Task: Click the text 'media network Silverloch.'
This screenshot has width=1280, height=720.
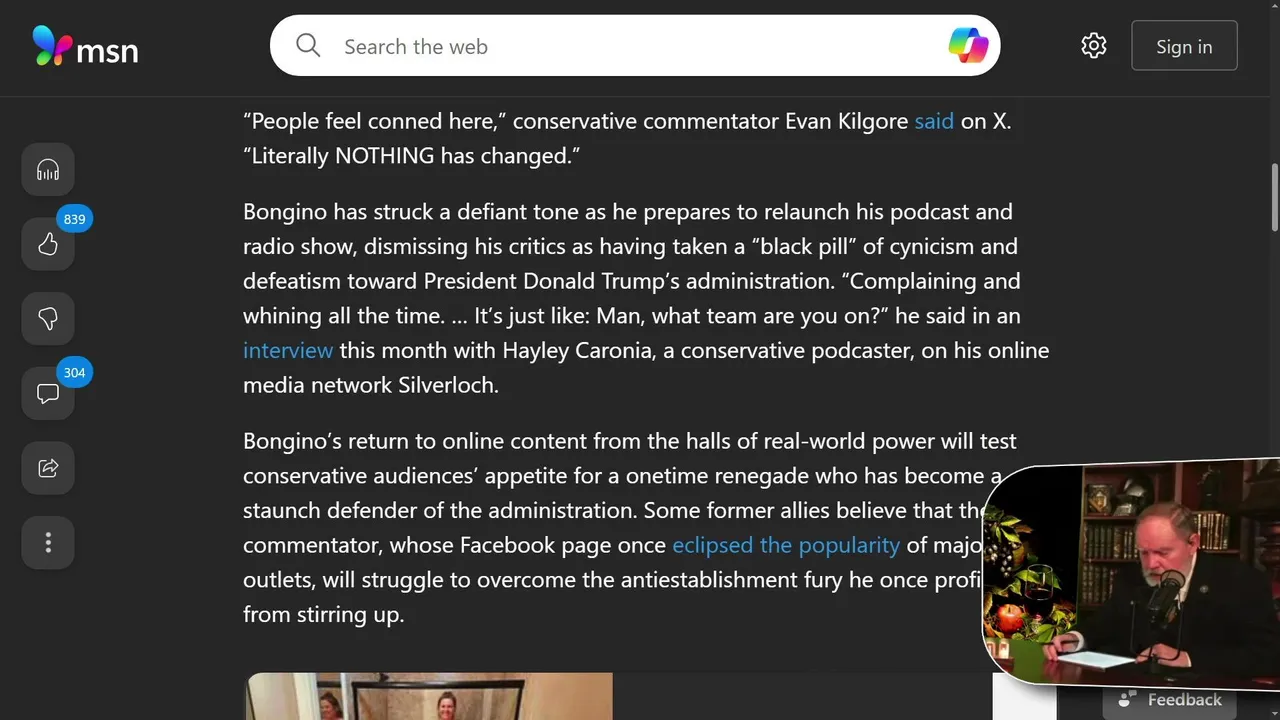Action: pos(371,385)
